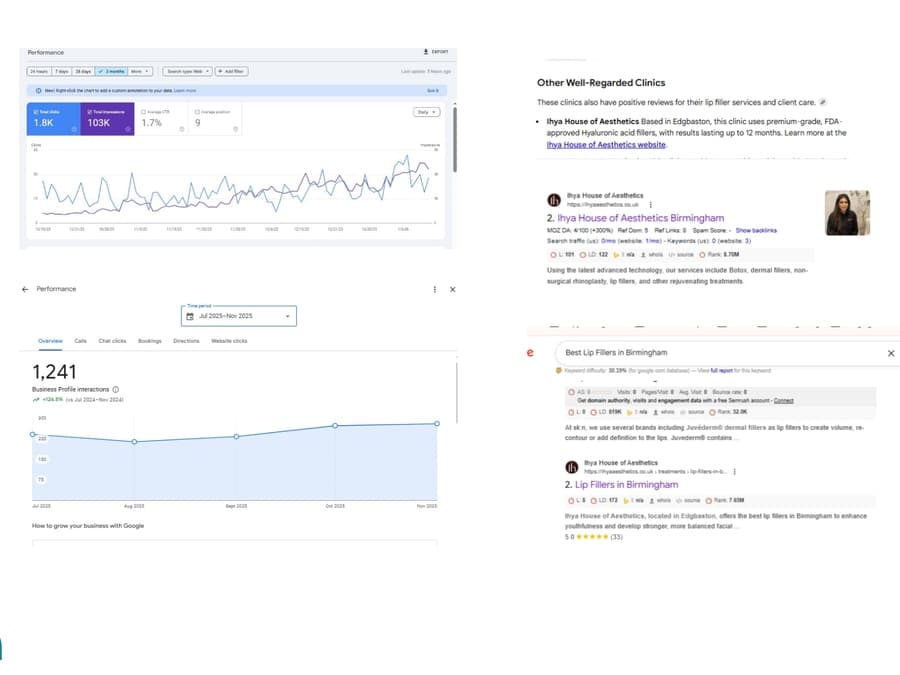
Task: Uncheck the Total clicks metric checkbox
Action: click(x=36, y=112)
